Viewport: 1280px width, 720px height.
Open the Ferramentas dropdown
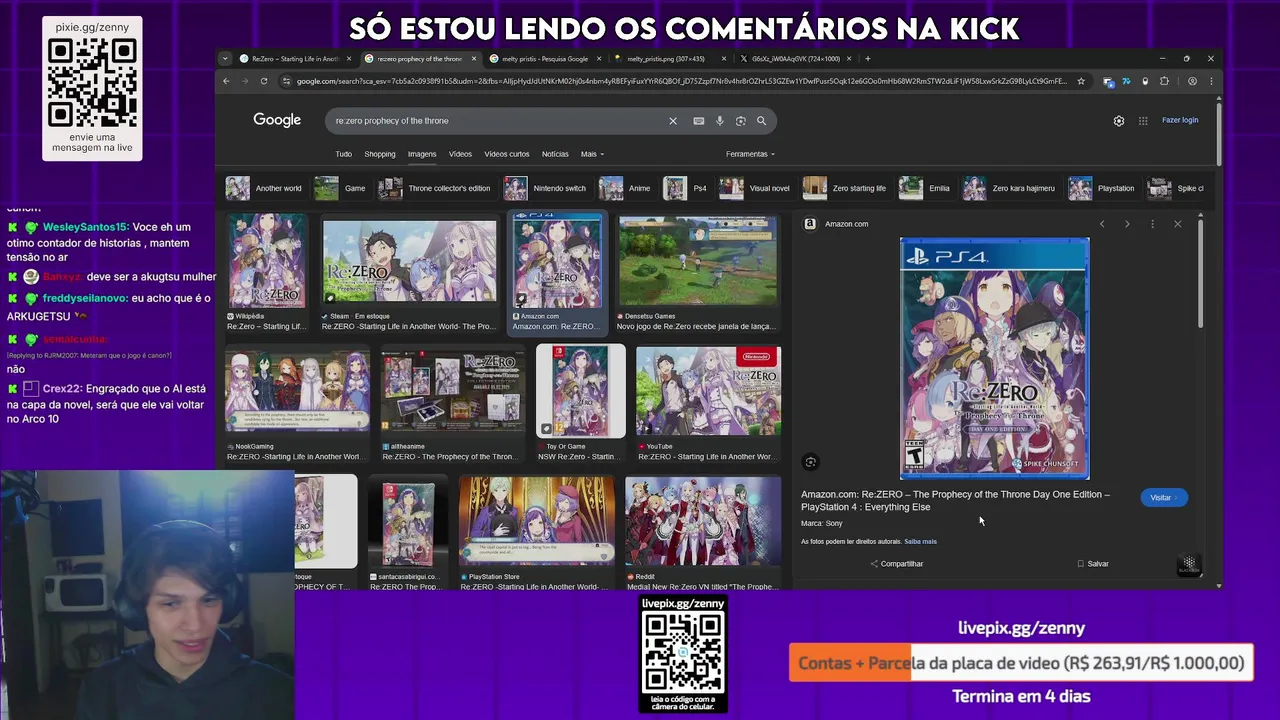pos(750,154)
